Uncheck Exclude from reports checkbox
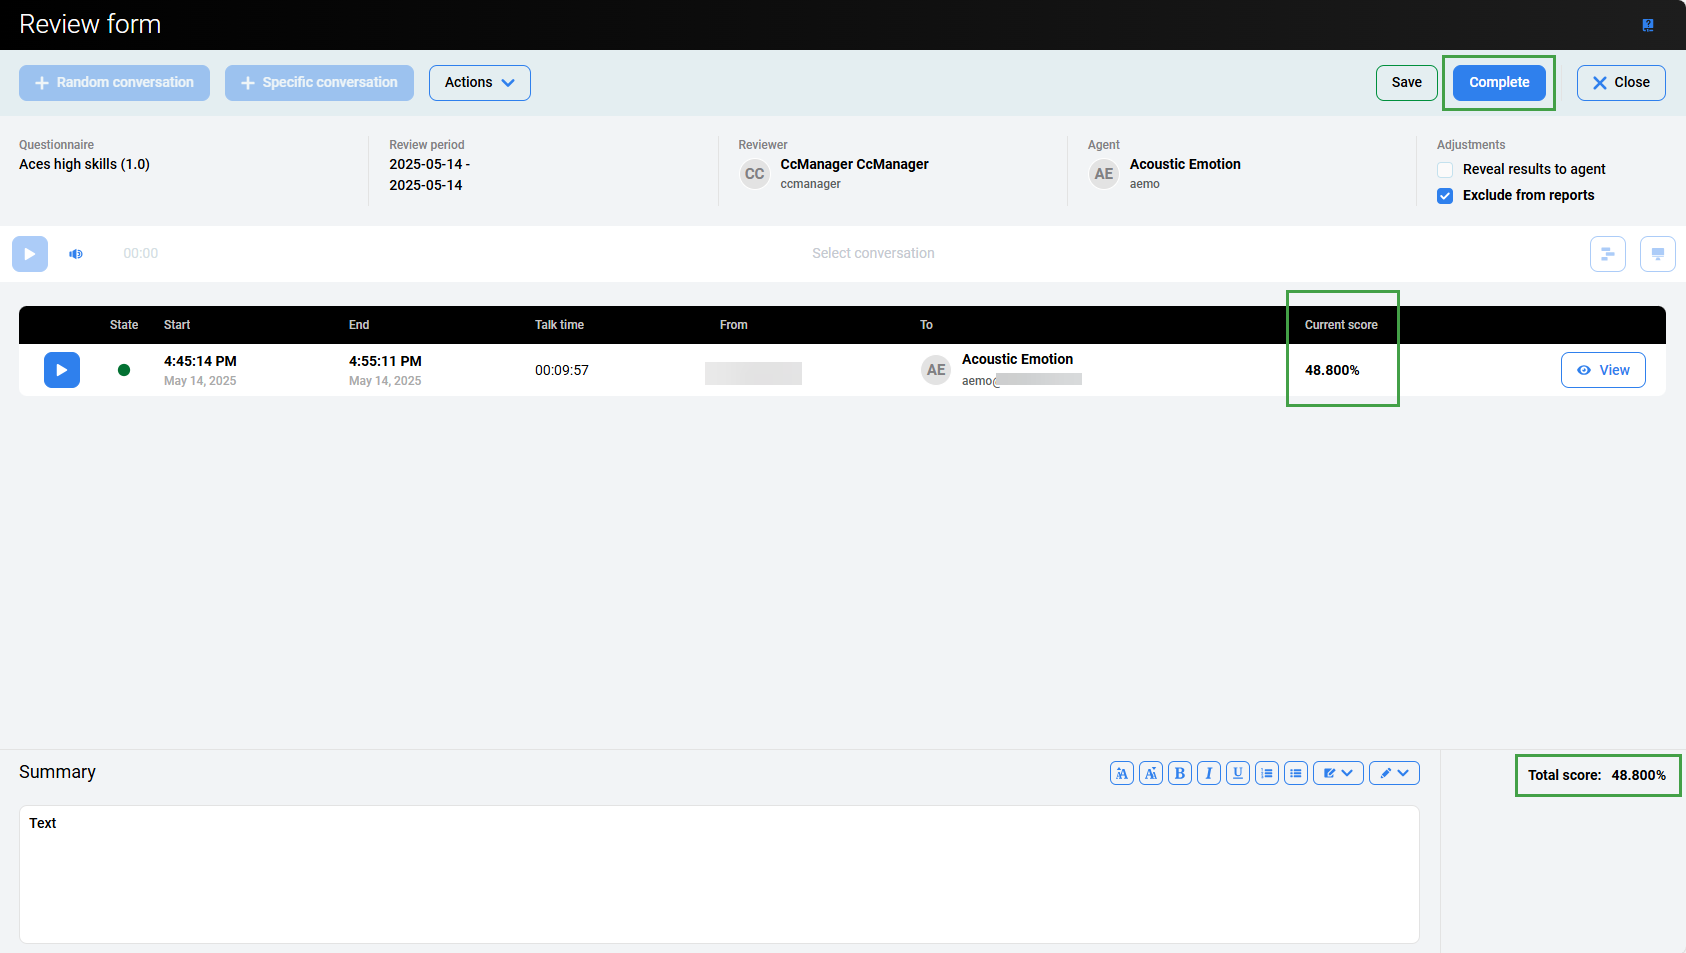Screen dimensions: 1686x953 coord(1445,196)
